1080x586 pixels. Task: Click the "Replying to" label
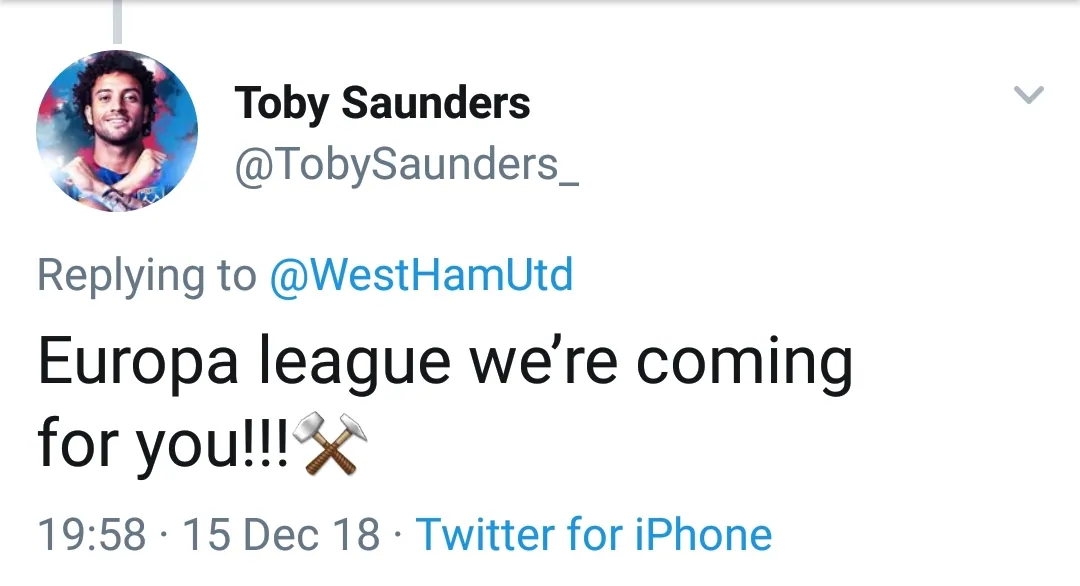(x=146, y=275)
